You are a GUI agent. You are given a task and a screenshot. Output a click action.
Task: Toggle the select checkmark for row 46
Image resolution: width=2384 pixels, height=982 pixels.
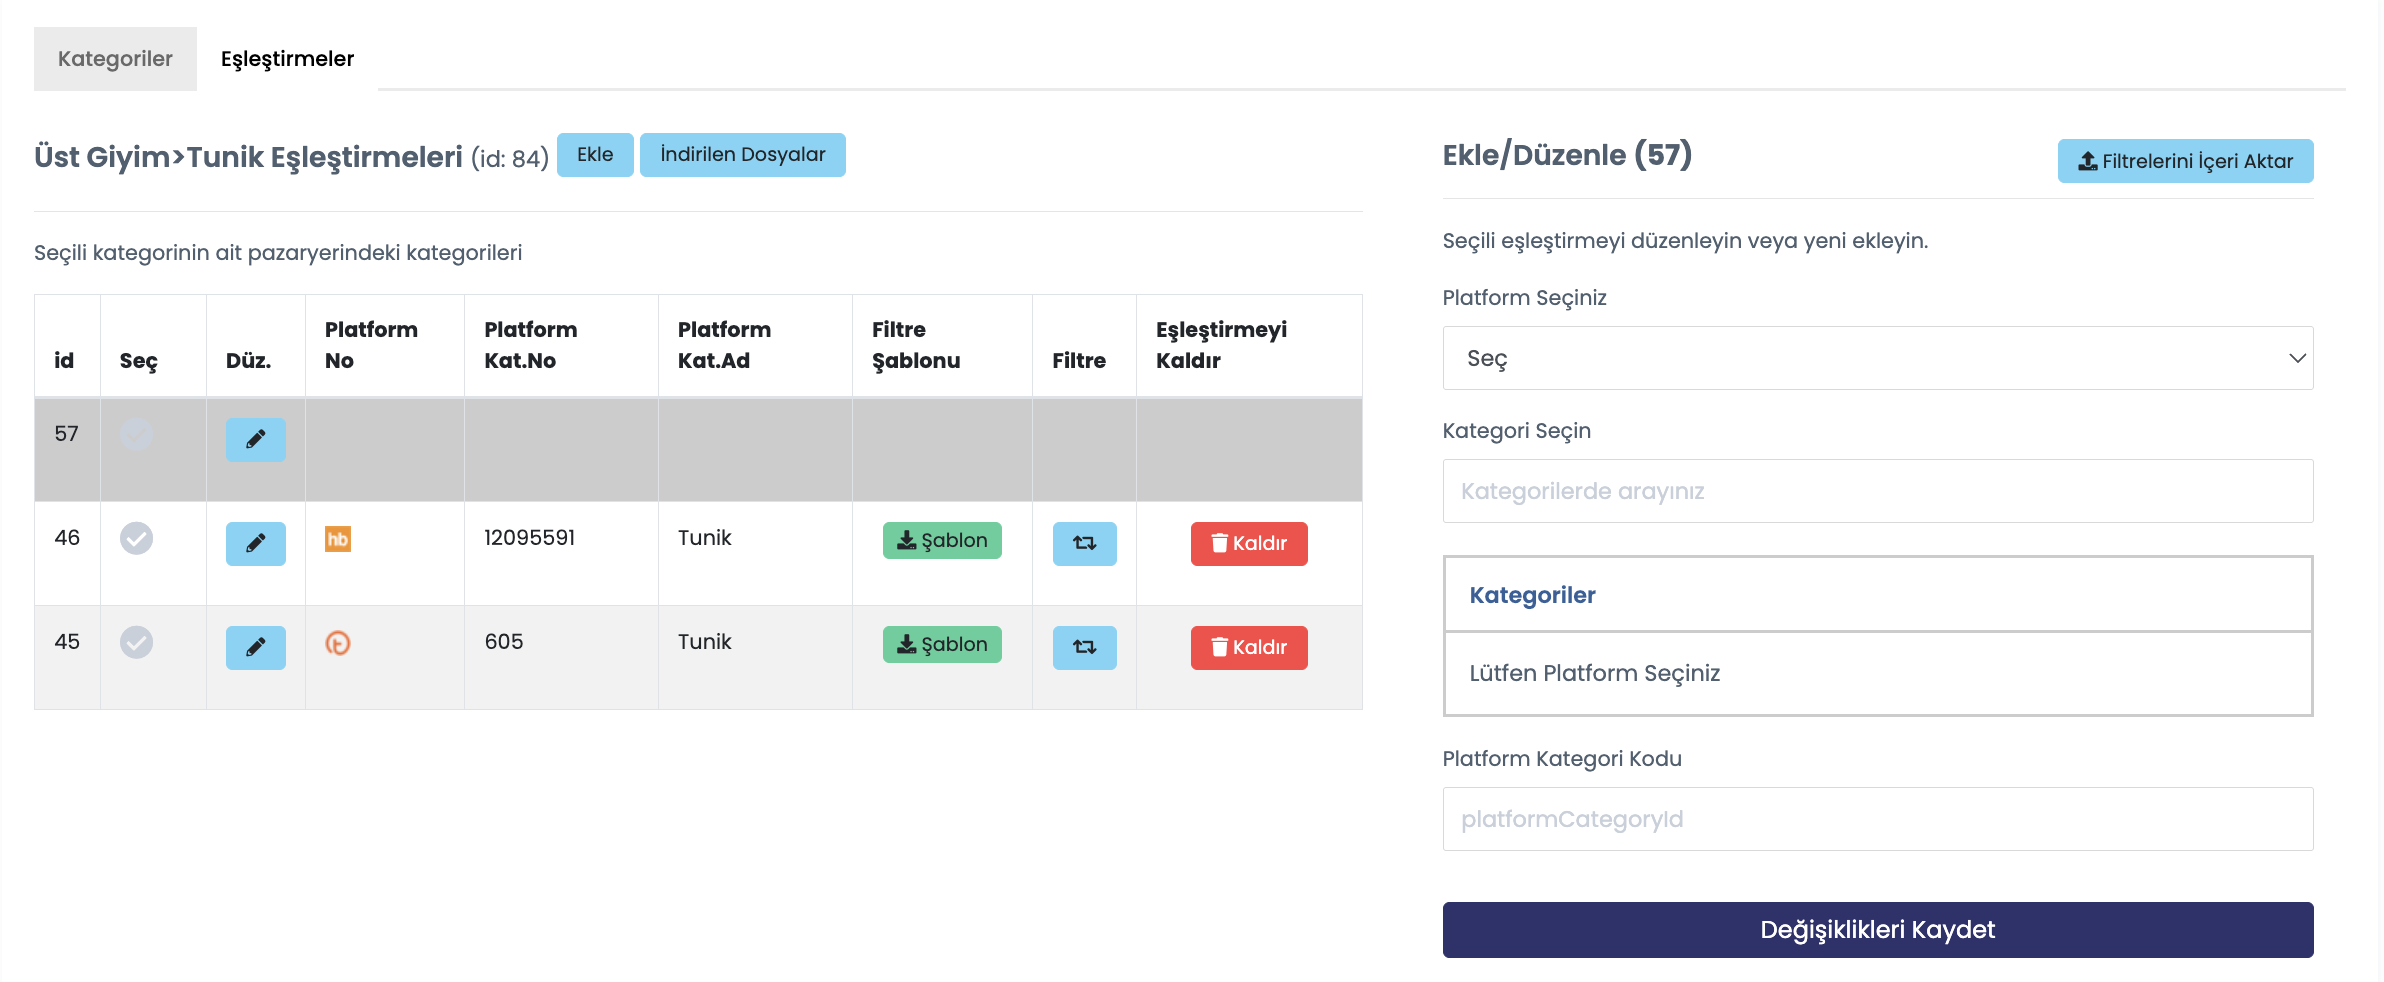[137, 538]
